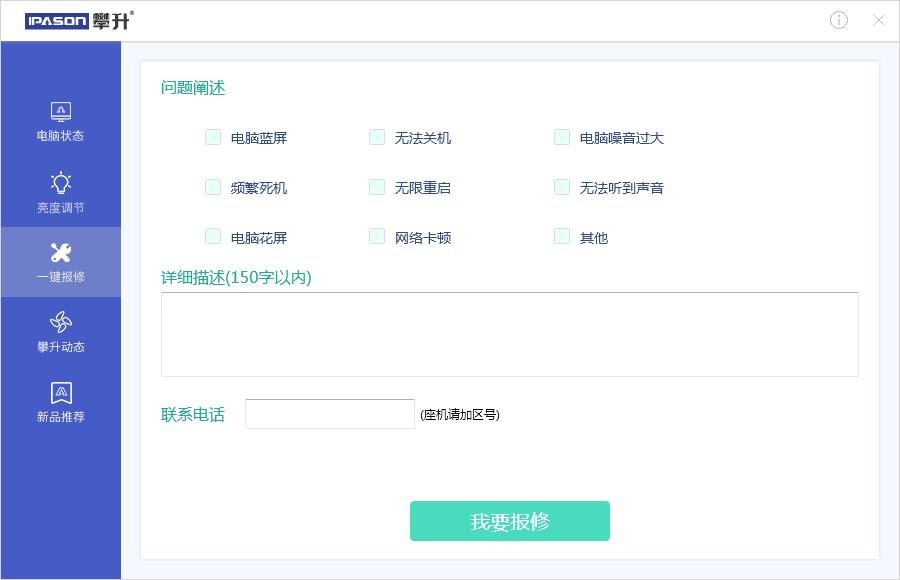The image size is (900, 580).
Task: Select the 频繁死机 checkbox
Action: coord(213,187)
